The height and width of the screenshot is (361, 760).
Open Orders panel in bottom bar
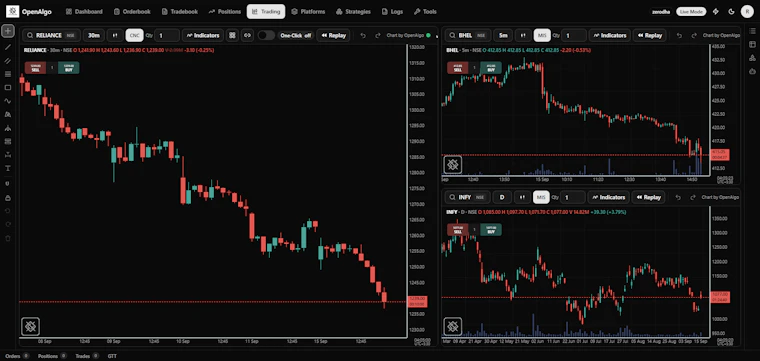pyautogui.click(x=17, y=356)
